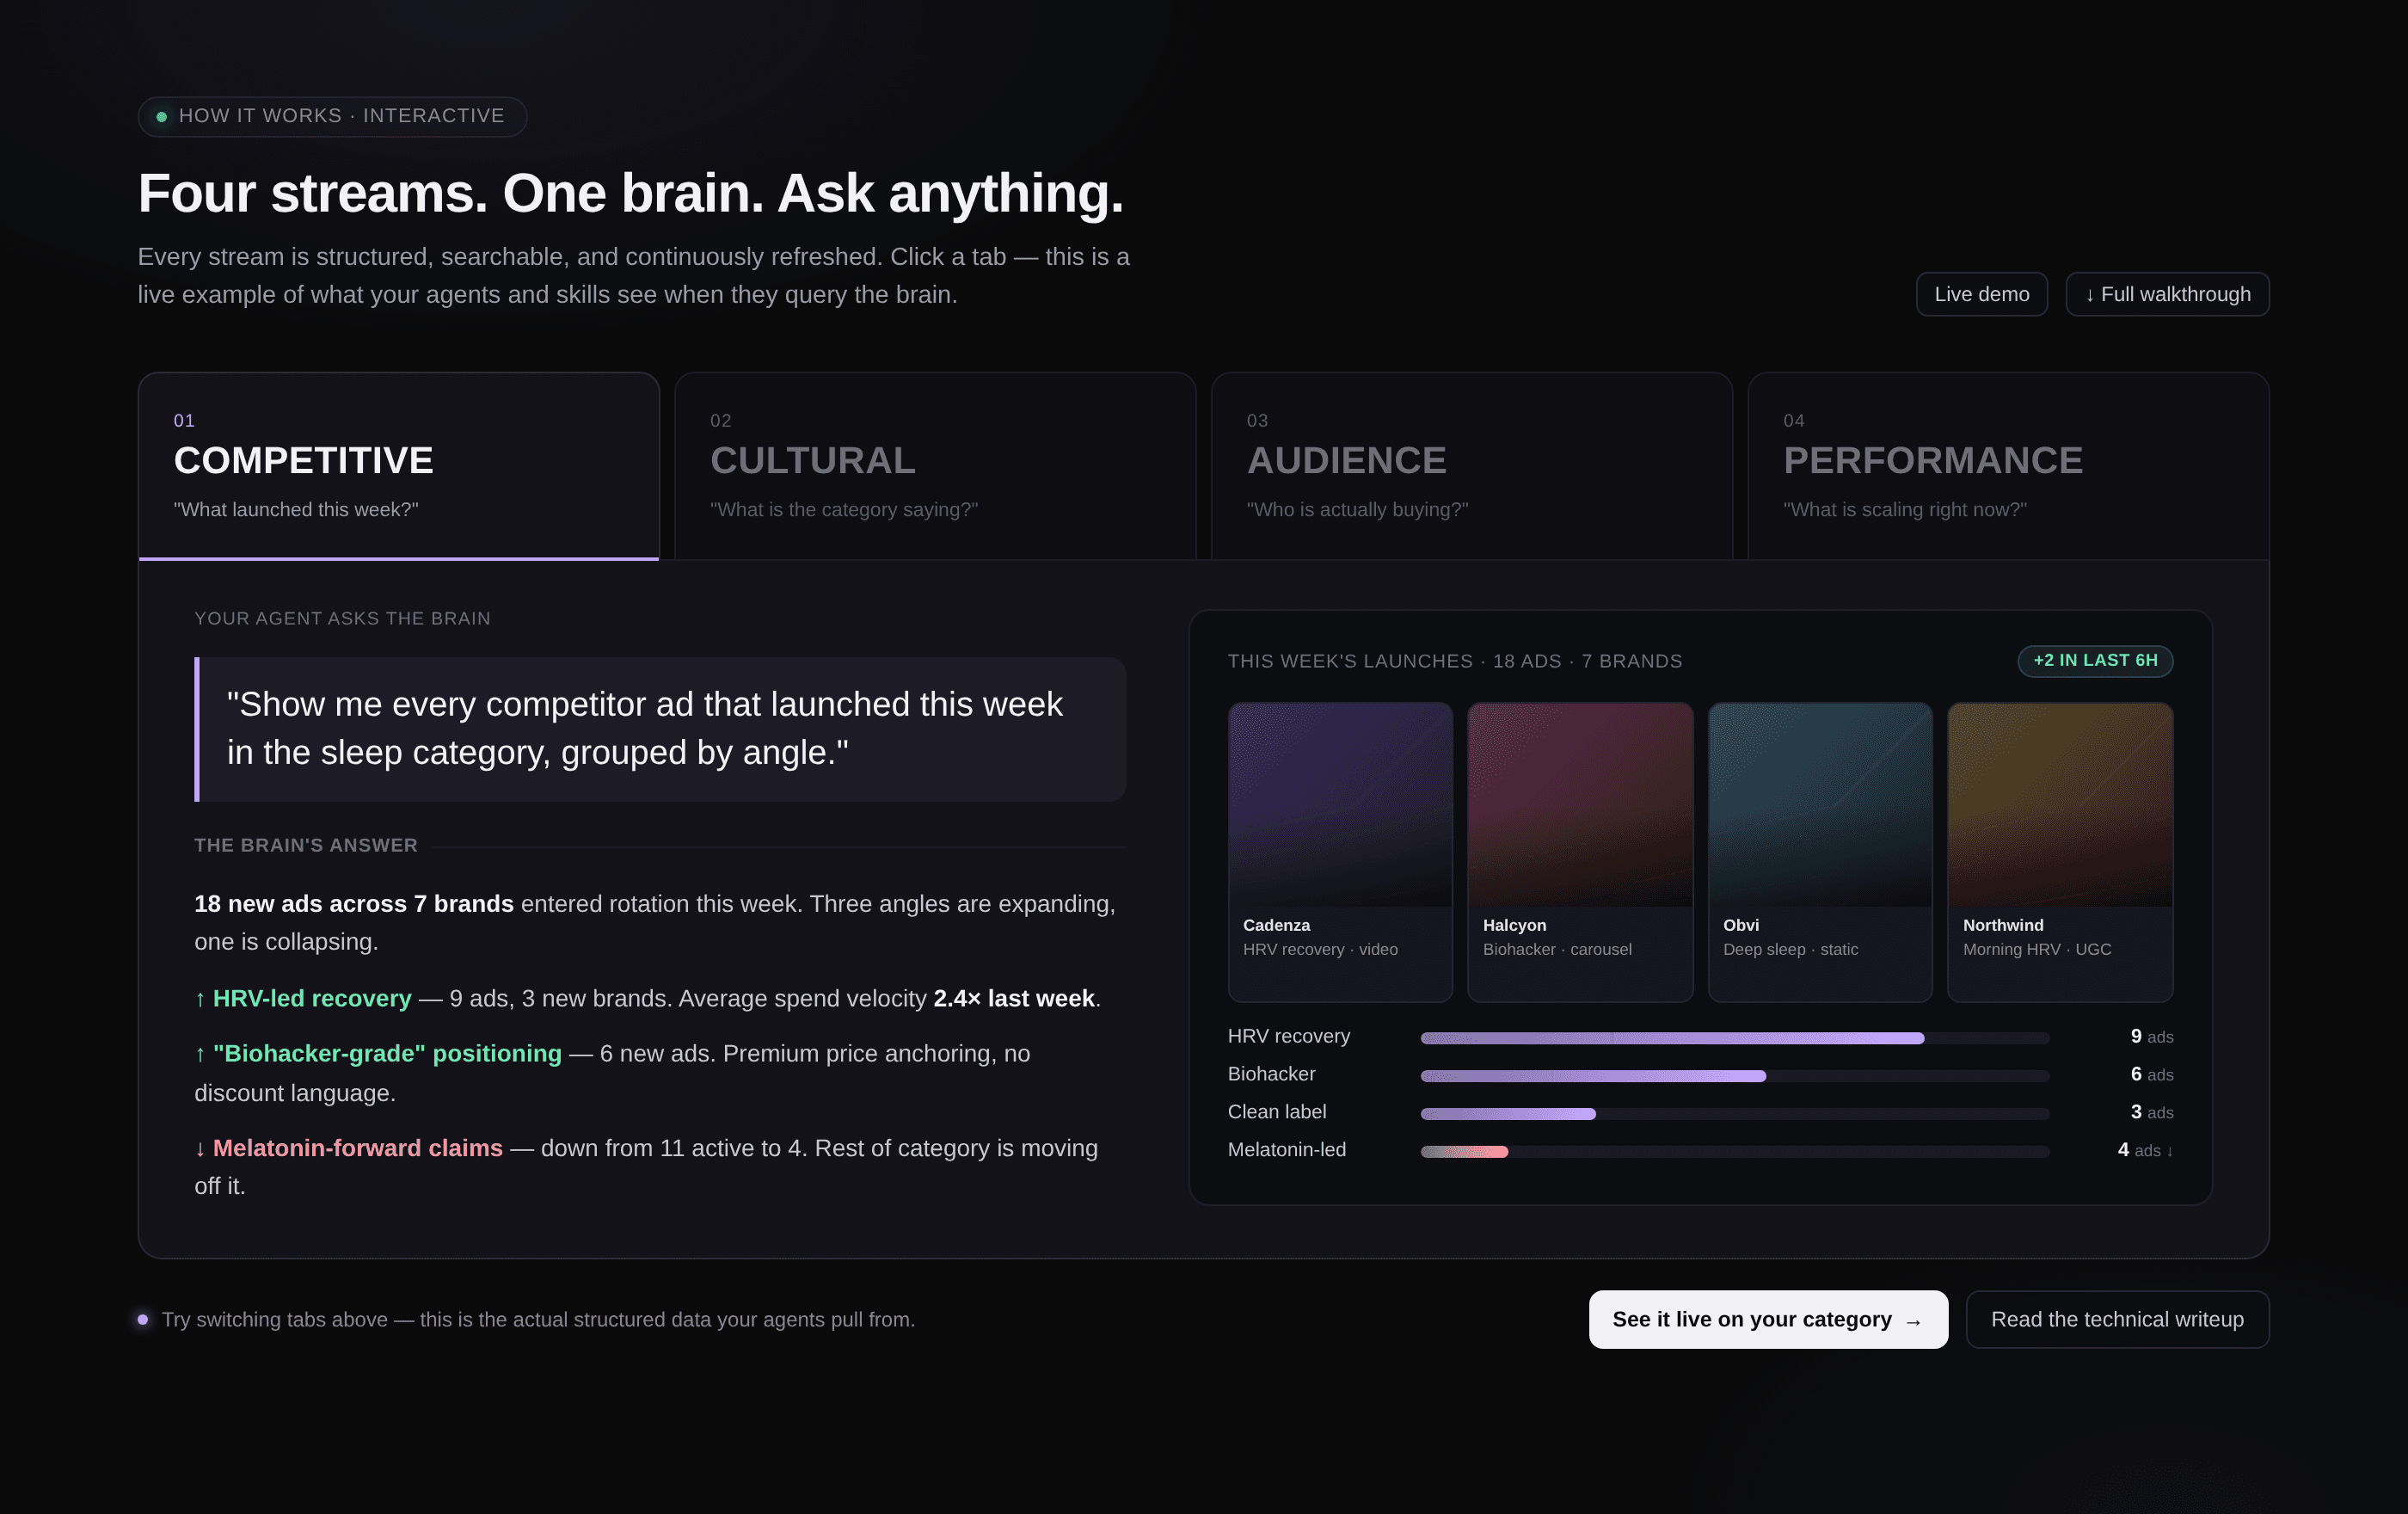Viewport: 2408px width, 1514px height.
Task: Open the Competitive stream tab
Action: pyautogui.click(x=398, y=465)
